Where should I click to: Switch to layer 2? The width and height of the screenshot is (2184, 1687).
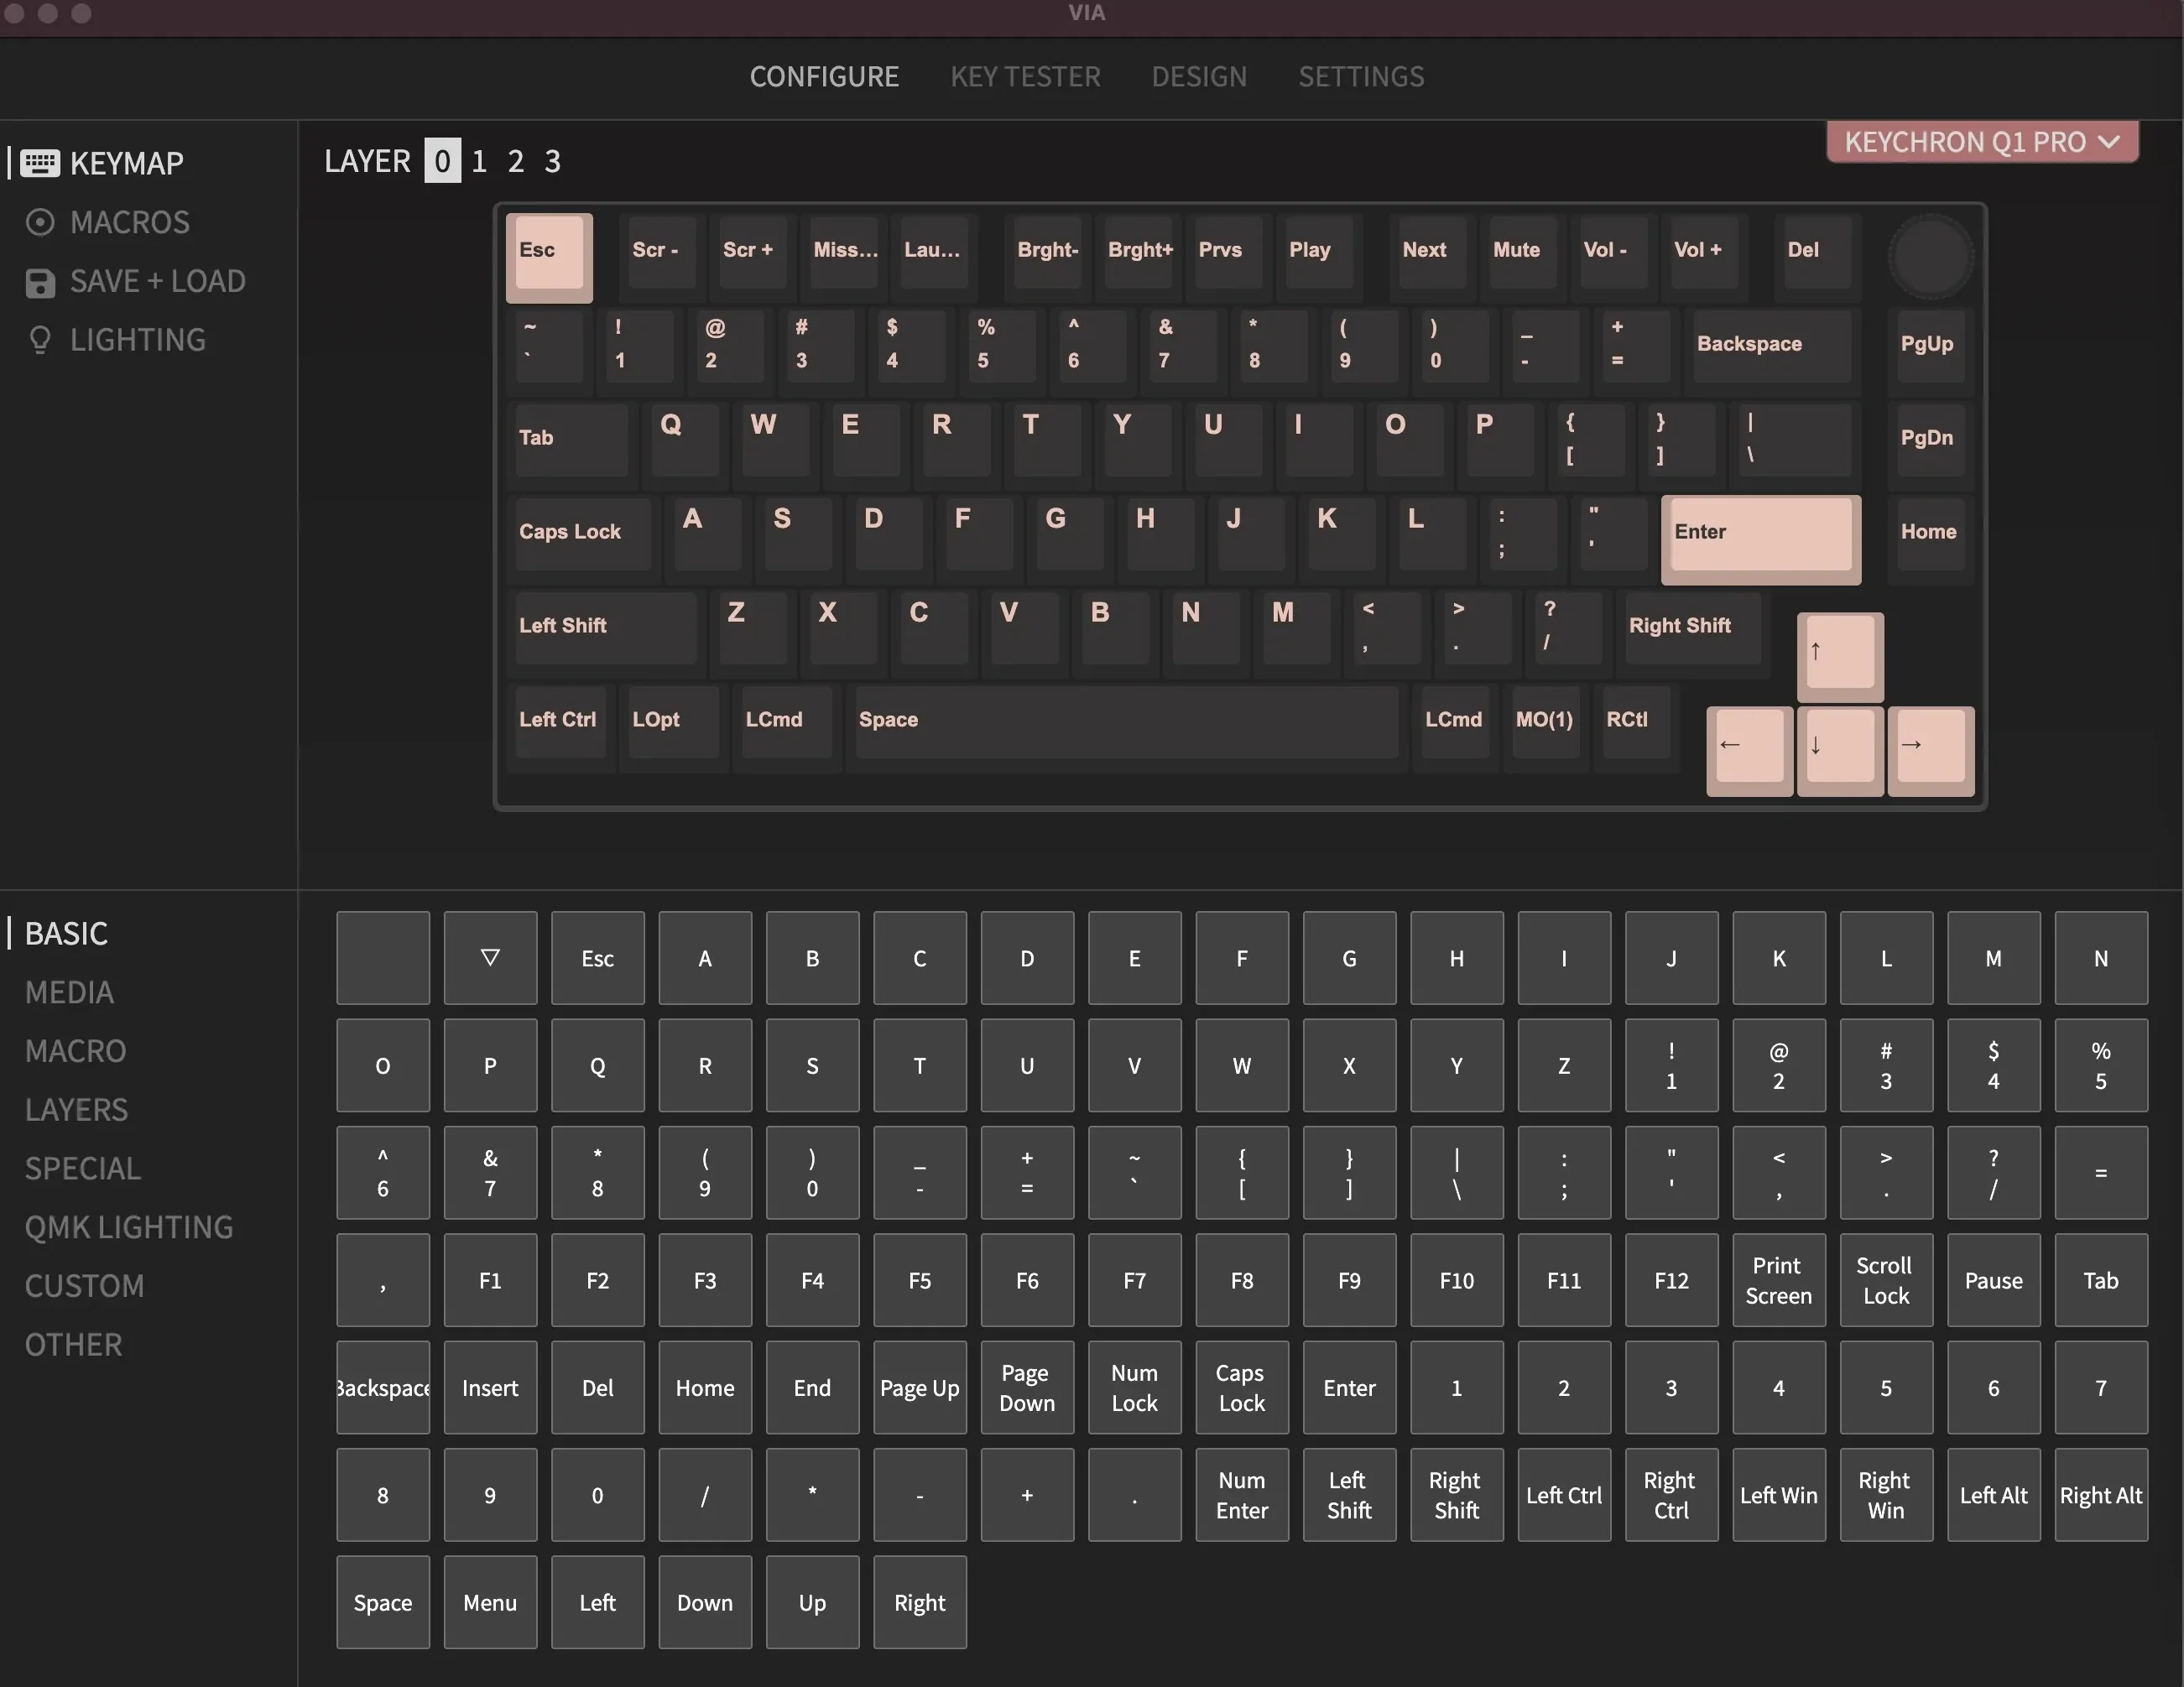point(516,161)
